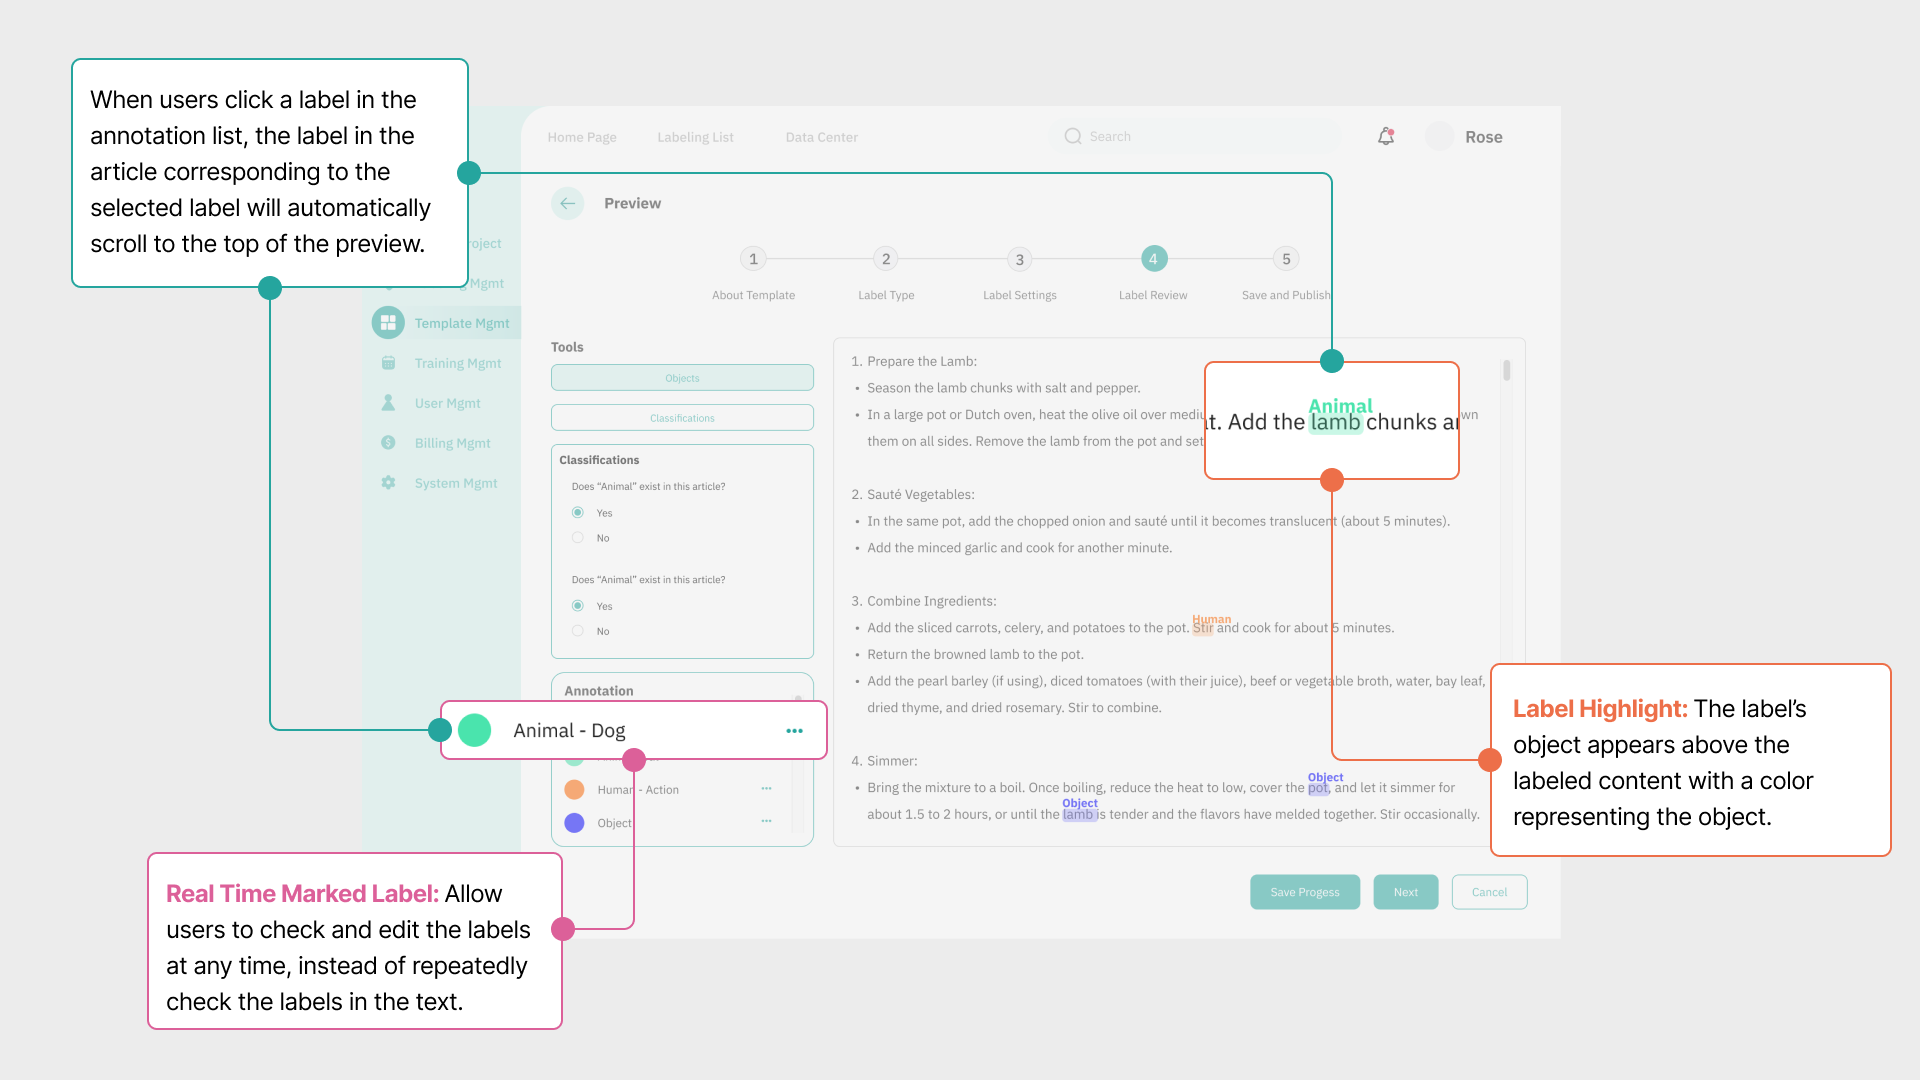1920x1080 pixels.
Task: Select No for the first Animal question
Action: (x=578, y=538)
